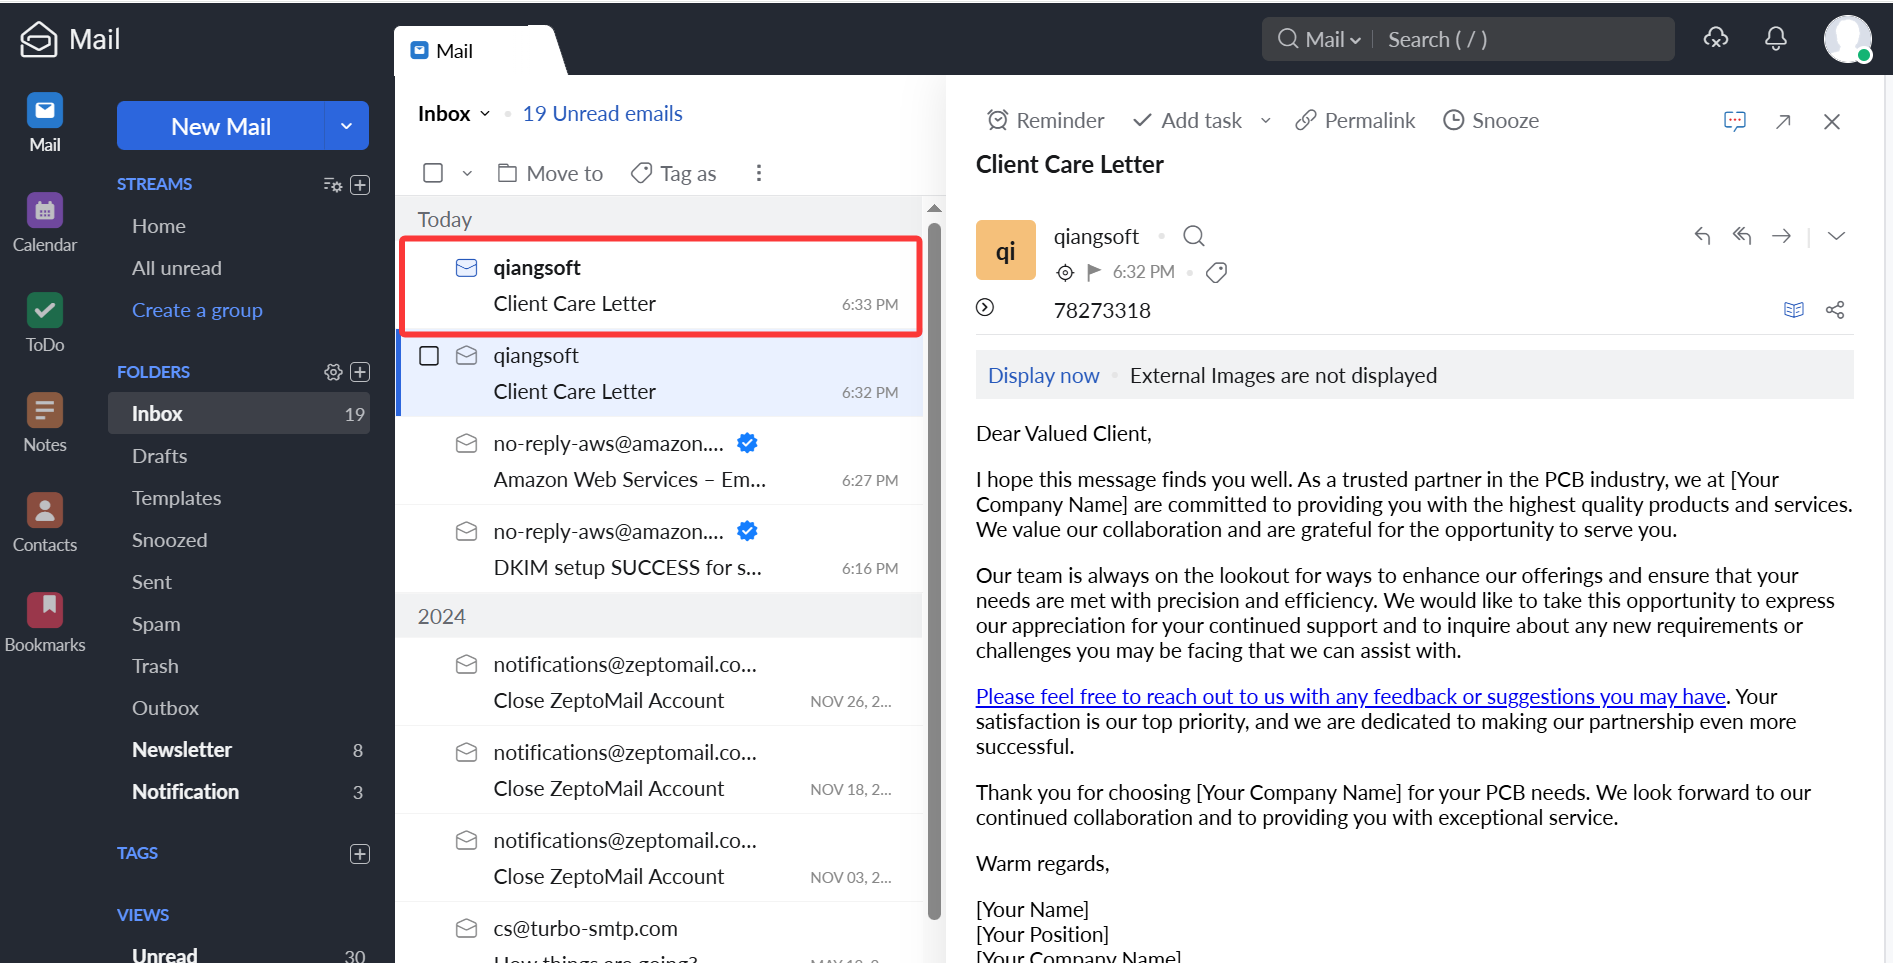1893x963 pixels.
Task: Click the notification bell icon
Action: [1776, 39]
